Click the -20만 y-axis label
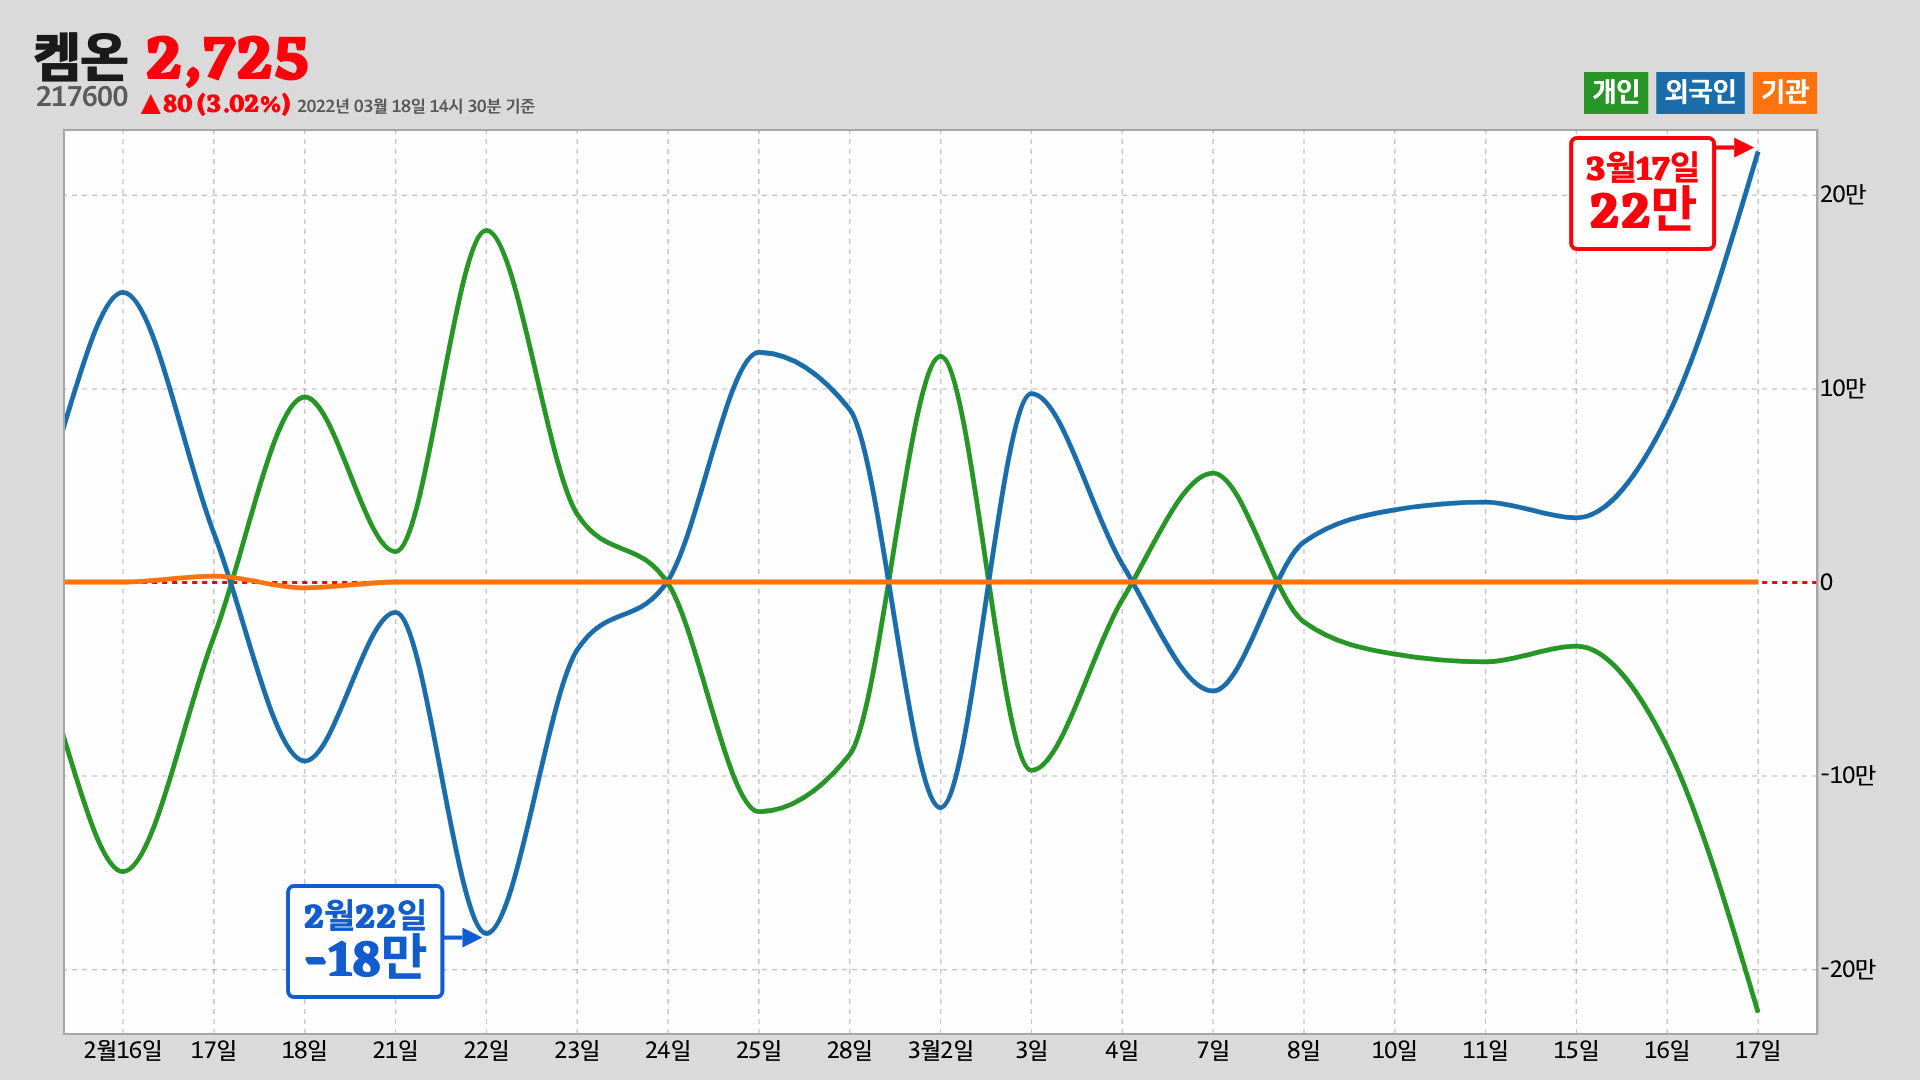1920x1080 pixels. coord(1847,969)
